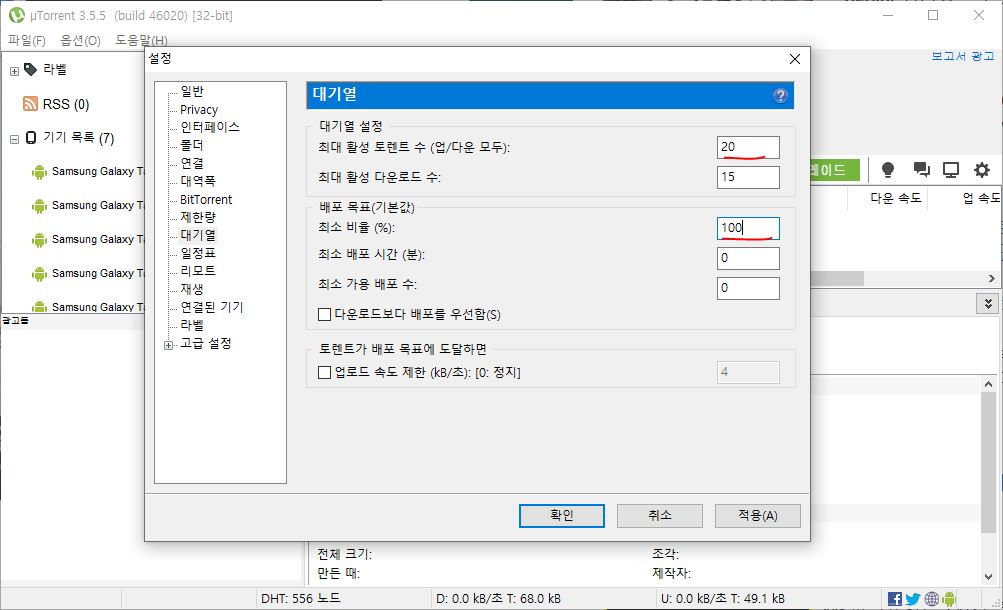The height and width of the screenshot is (610, 1003).
Task: Open the 파일(F) menu
Action: [27, 40]
